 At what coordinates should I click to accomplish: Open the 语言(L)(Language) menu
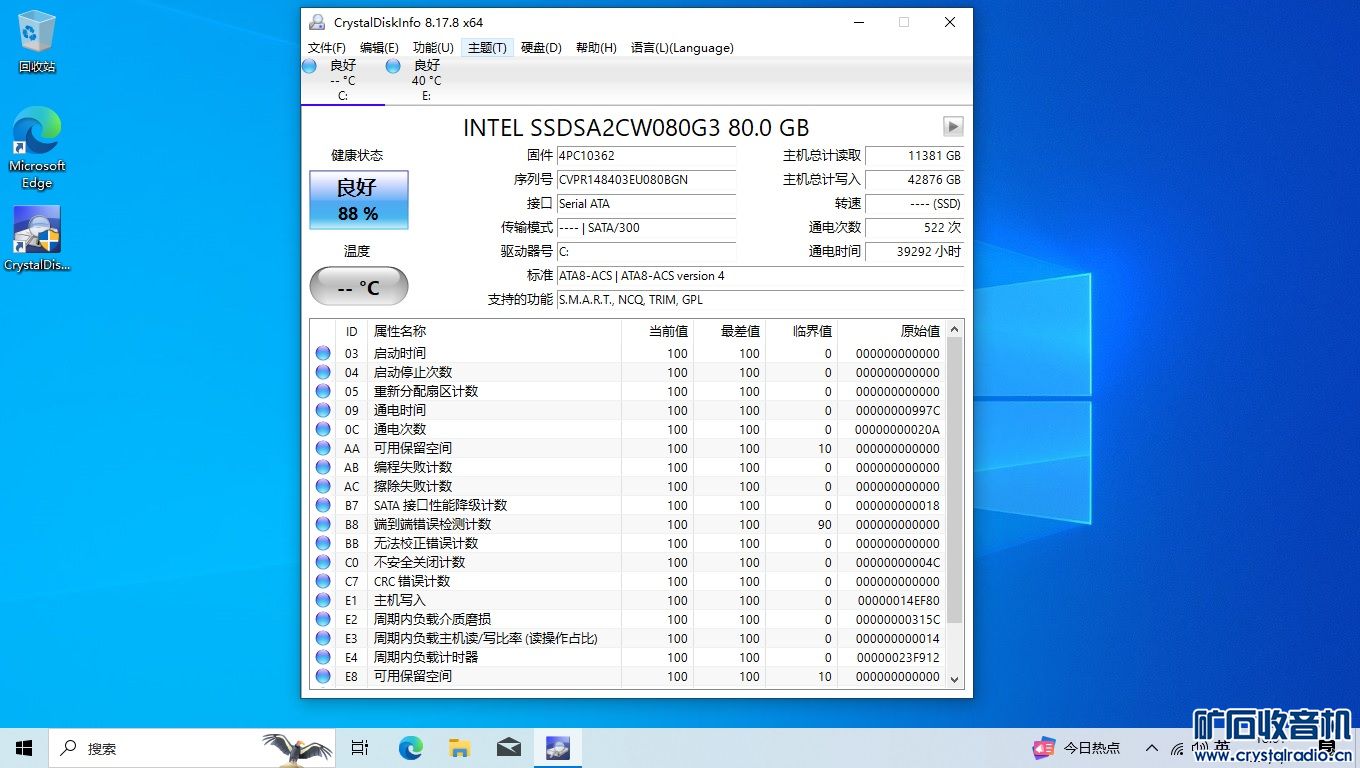[x=682, y=48]
